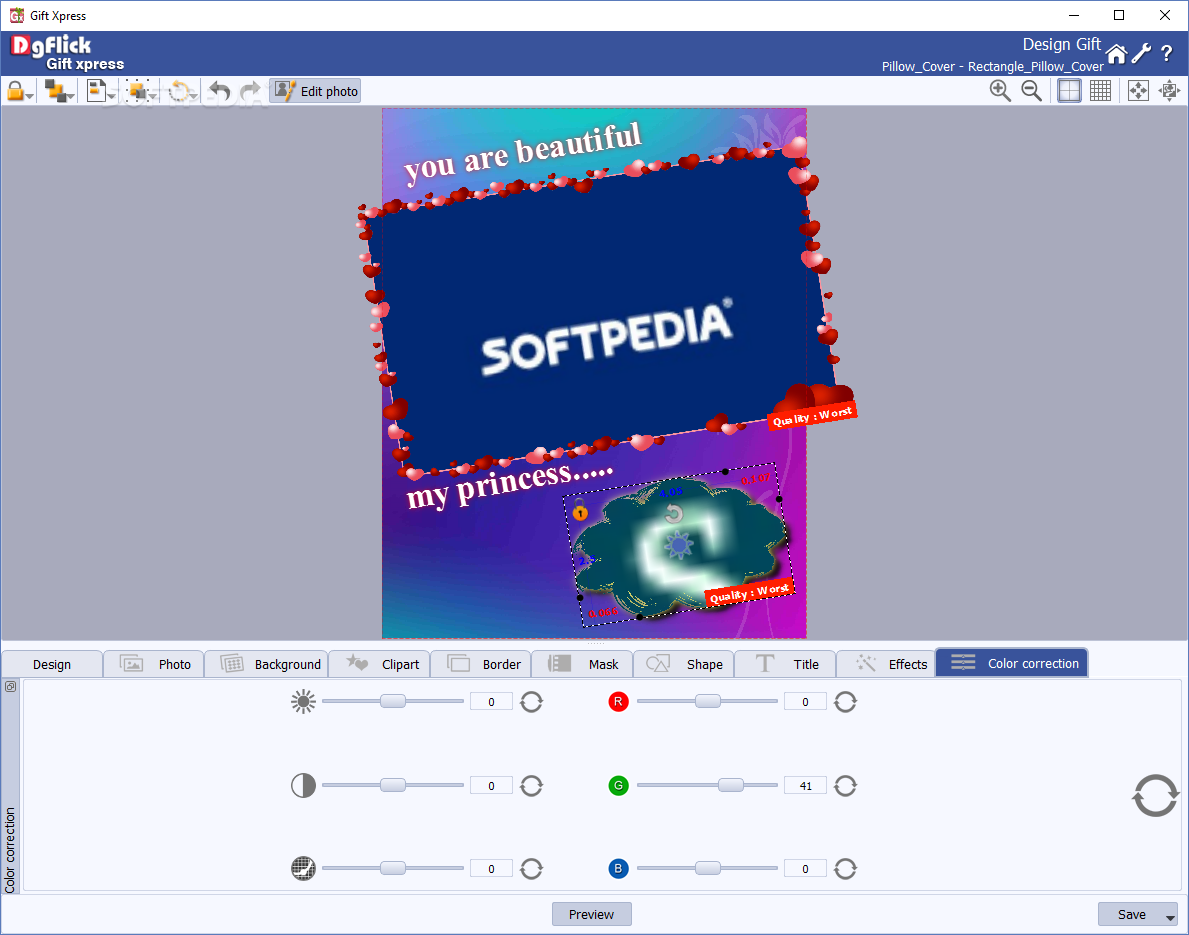This screenshot has width=1189, height=935.
Task: Click the green channel slider handle
Action: pyautogui.click(x=731, y=785)
